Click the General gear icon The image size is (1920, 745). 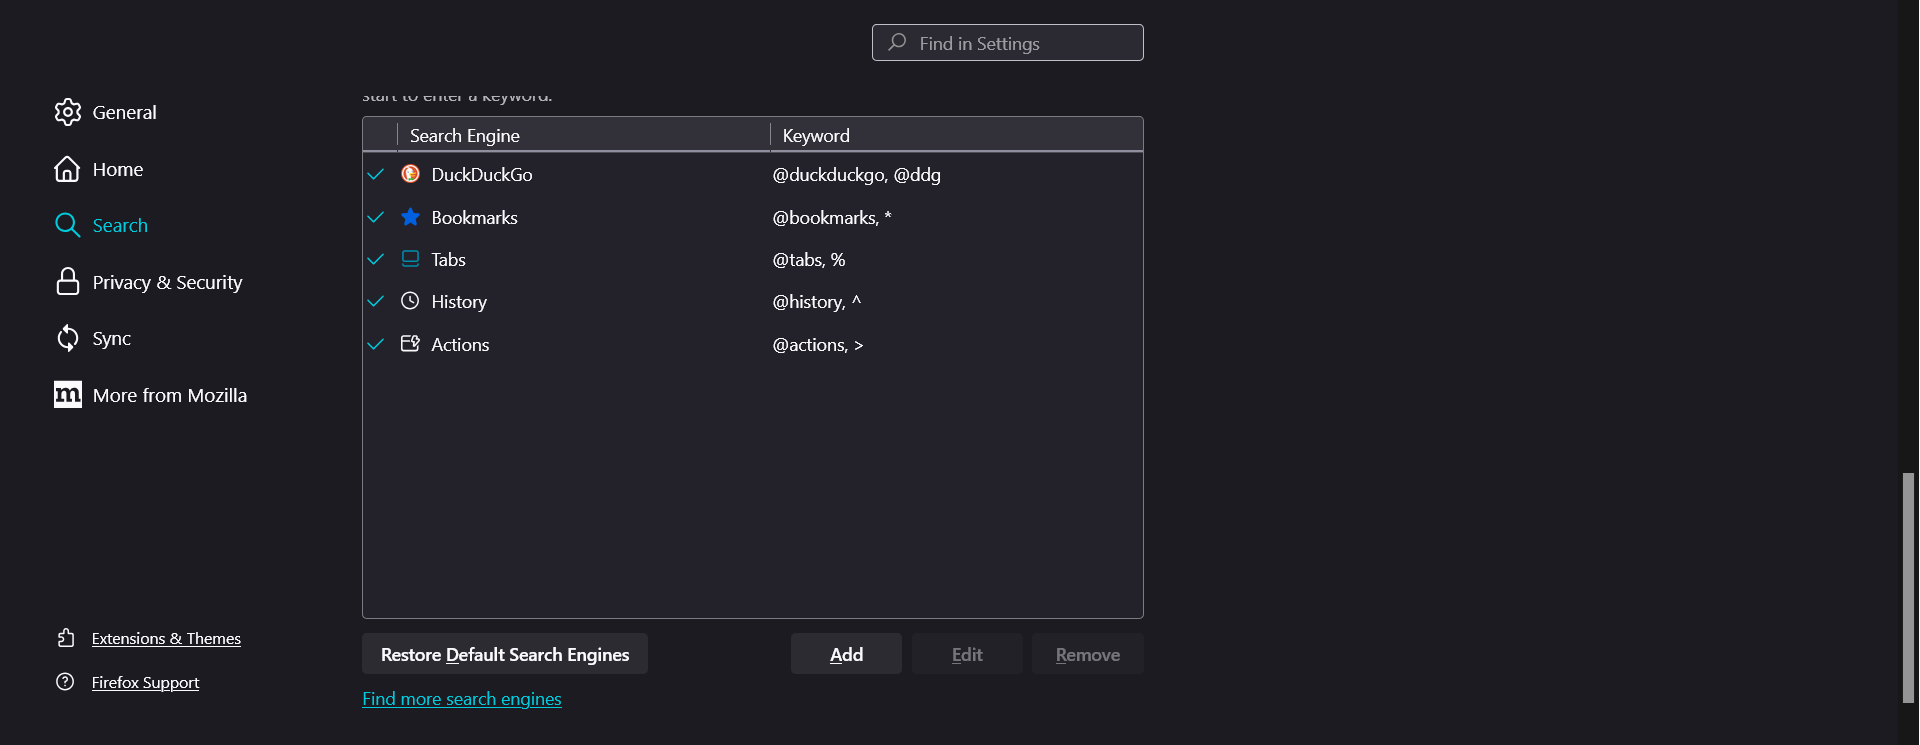pyautogui.click(x=67, y=112)
